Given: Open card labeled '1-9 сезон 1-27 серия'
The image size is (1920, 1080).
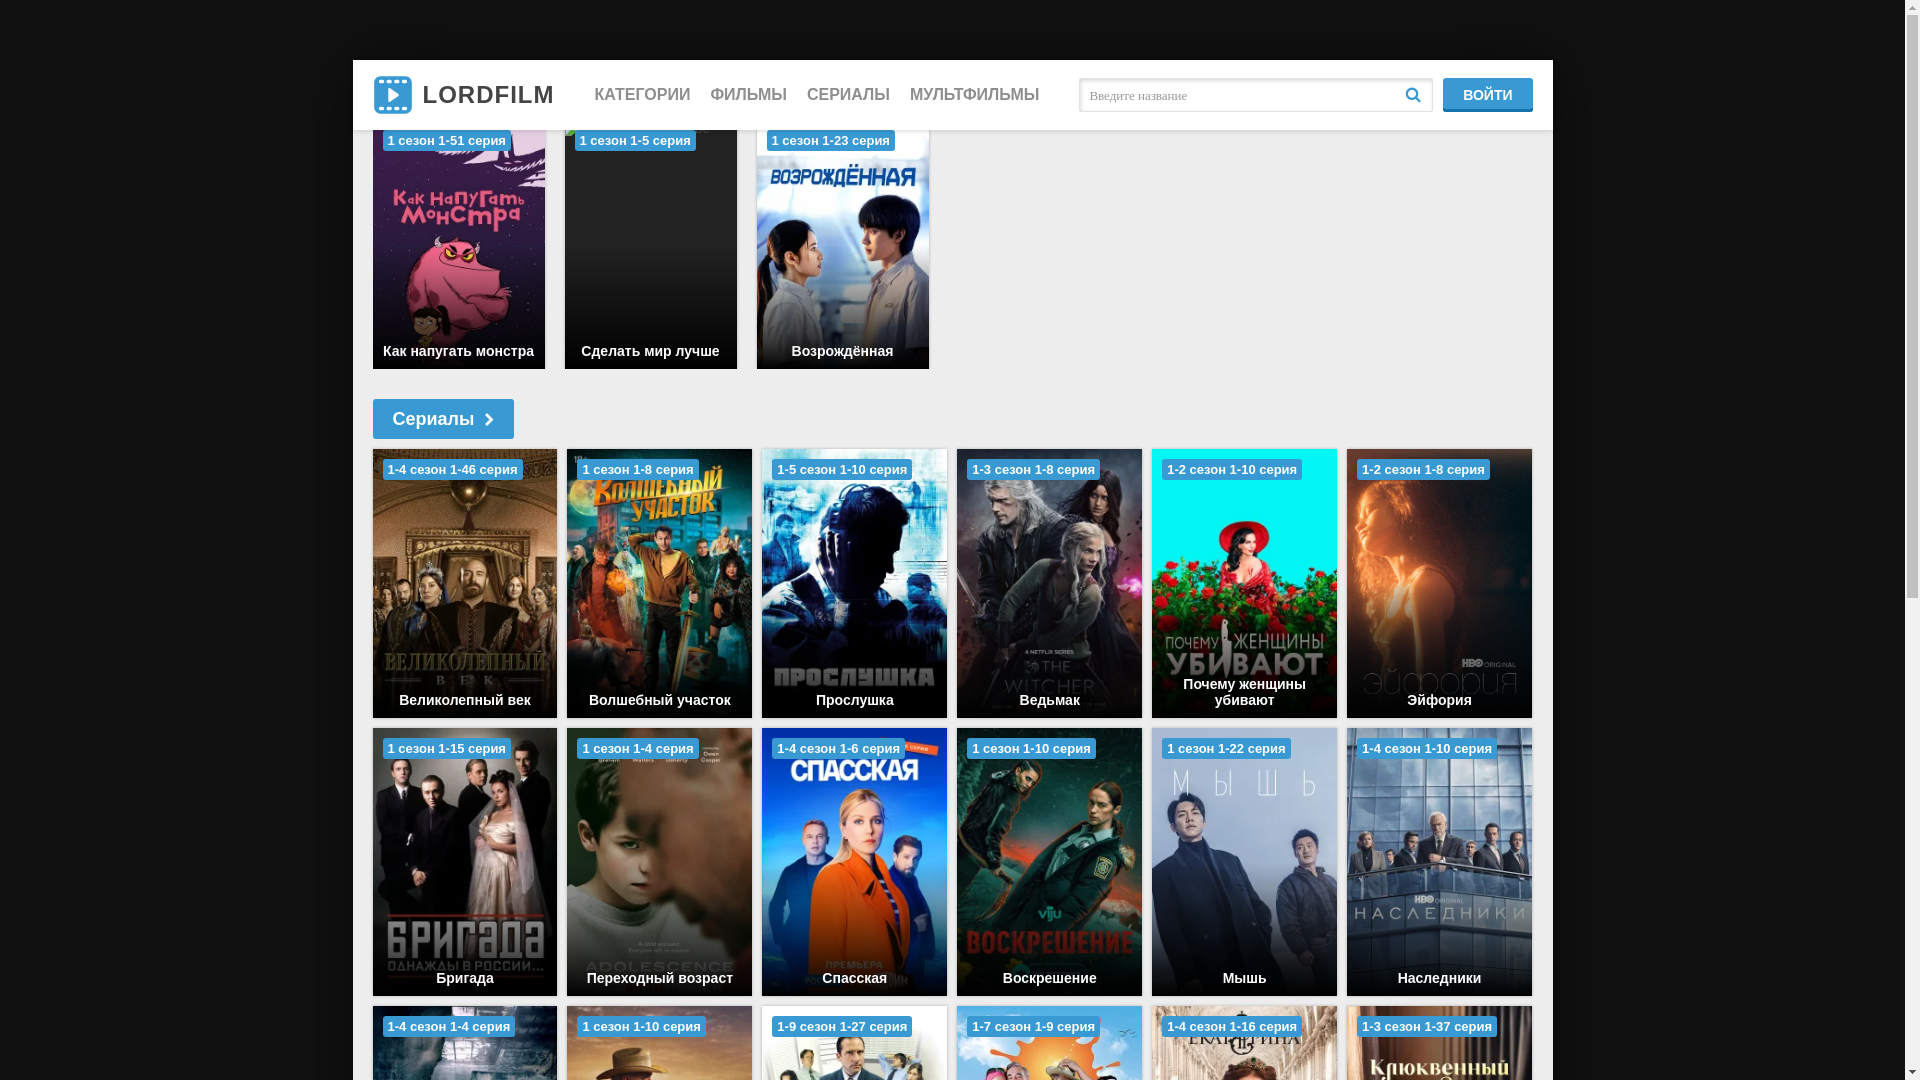Looking at the screenshot, I should tap(854, 1043).
